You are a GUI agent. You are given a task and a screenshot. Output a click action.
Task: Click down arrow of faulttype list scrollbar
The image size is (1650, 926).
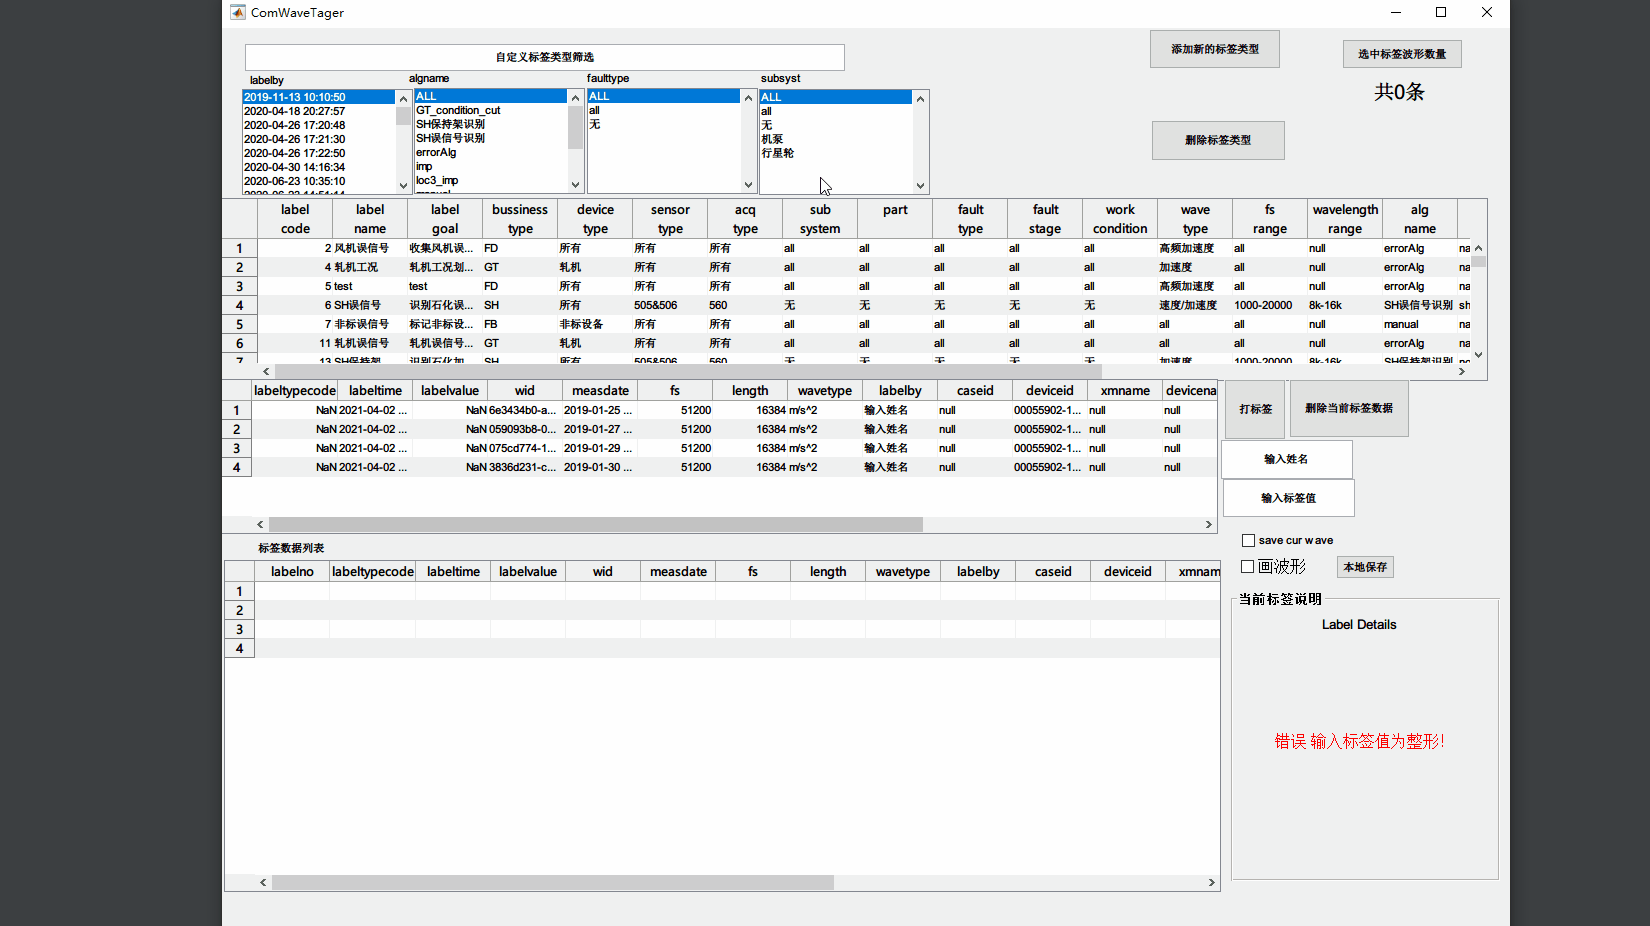coord(748,184)
